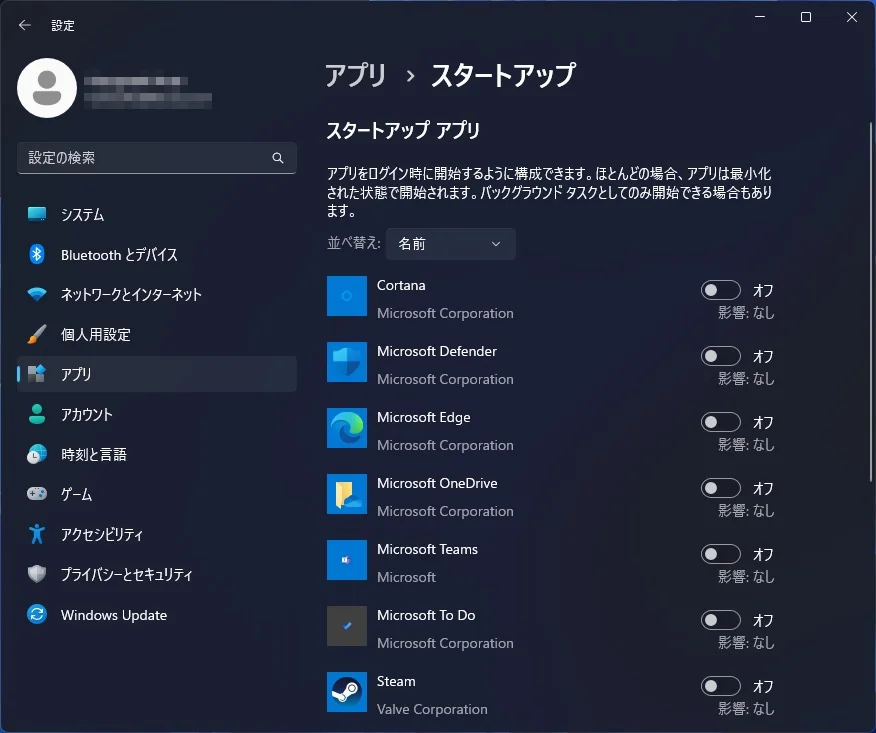Click the Microsoft Edge app icon
Image resolution: width=876 pixels, height=733 pixels.
pyautogui.click(x=347, y=428)
